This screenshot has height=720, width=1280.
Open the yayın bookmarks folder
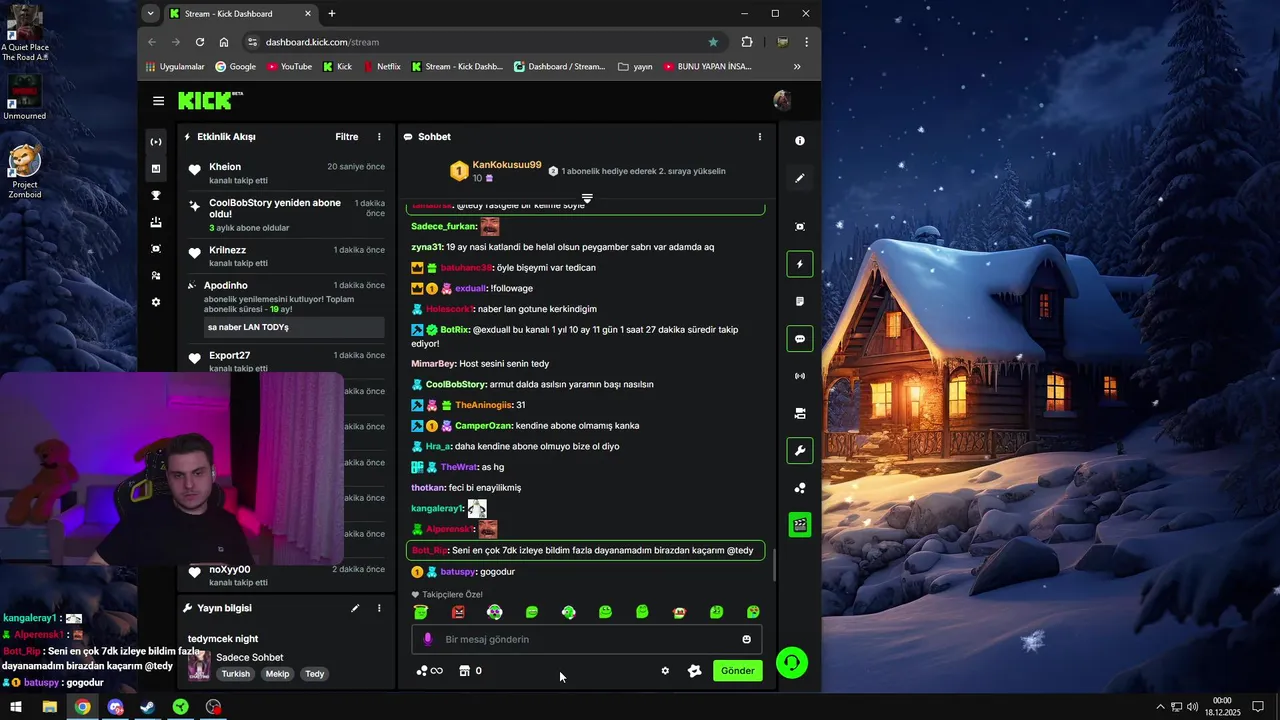(x=636, y=67)
